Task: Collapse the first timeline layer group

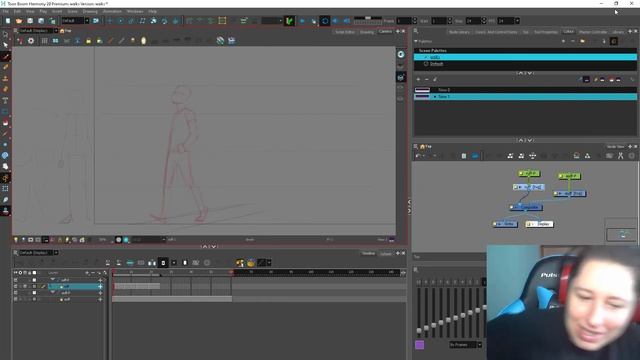Action: pyautogui.click(x=53, y=280)
